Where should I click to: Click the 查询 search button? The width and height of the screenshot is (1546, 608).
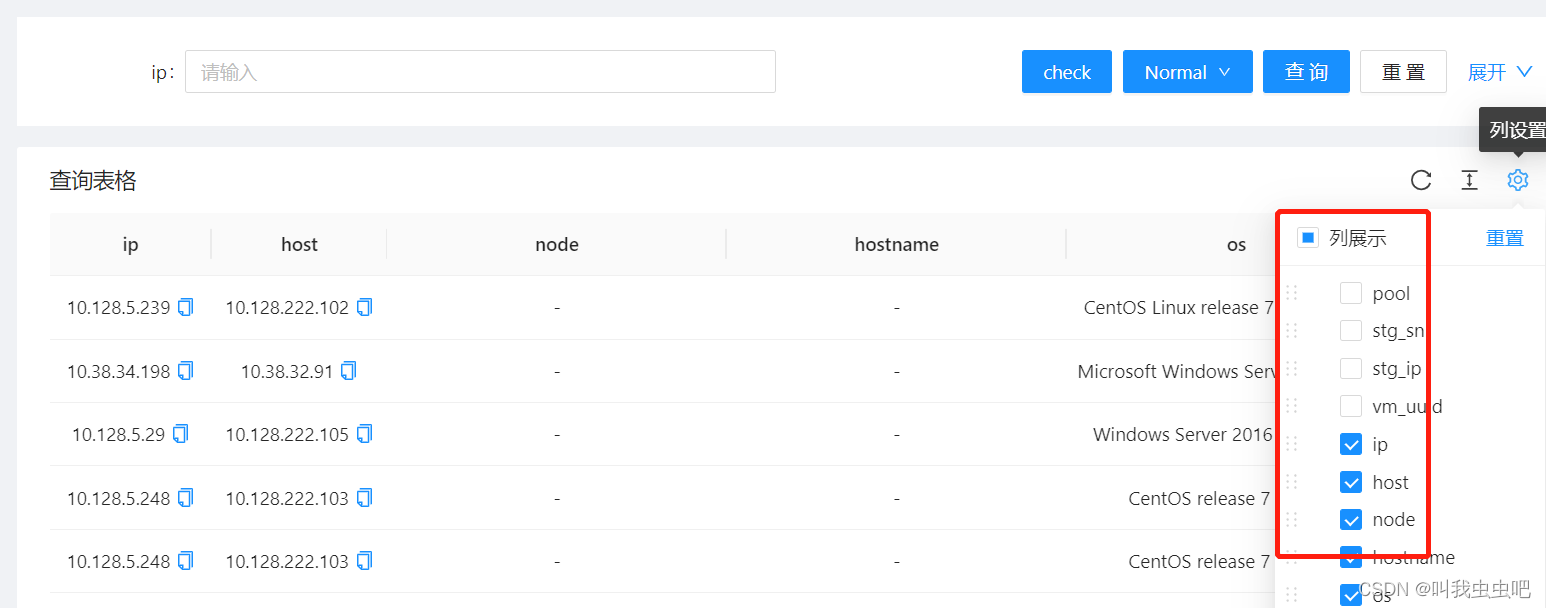point(1306,71)
